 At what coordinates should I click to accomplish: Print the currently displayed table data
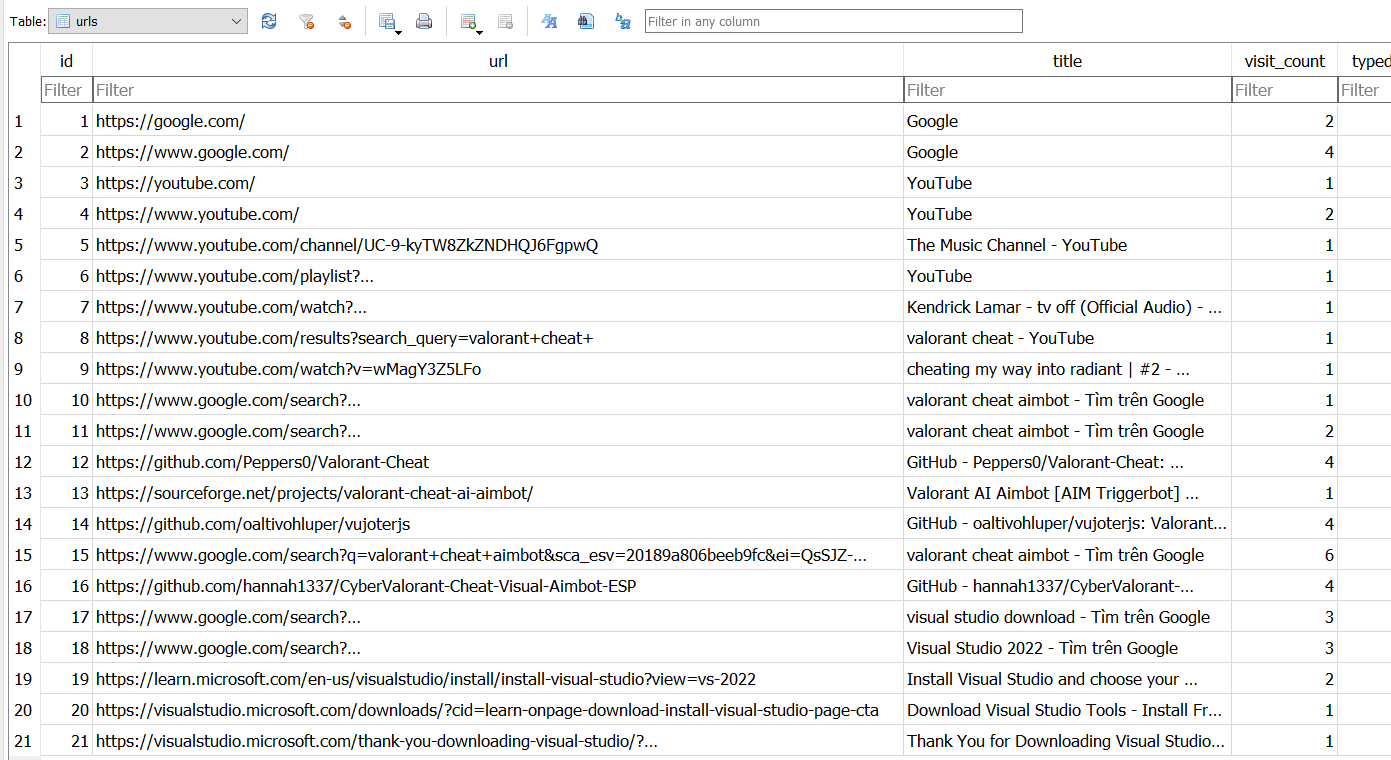pos(424,21)
